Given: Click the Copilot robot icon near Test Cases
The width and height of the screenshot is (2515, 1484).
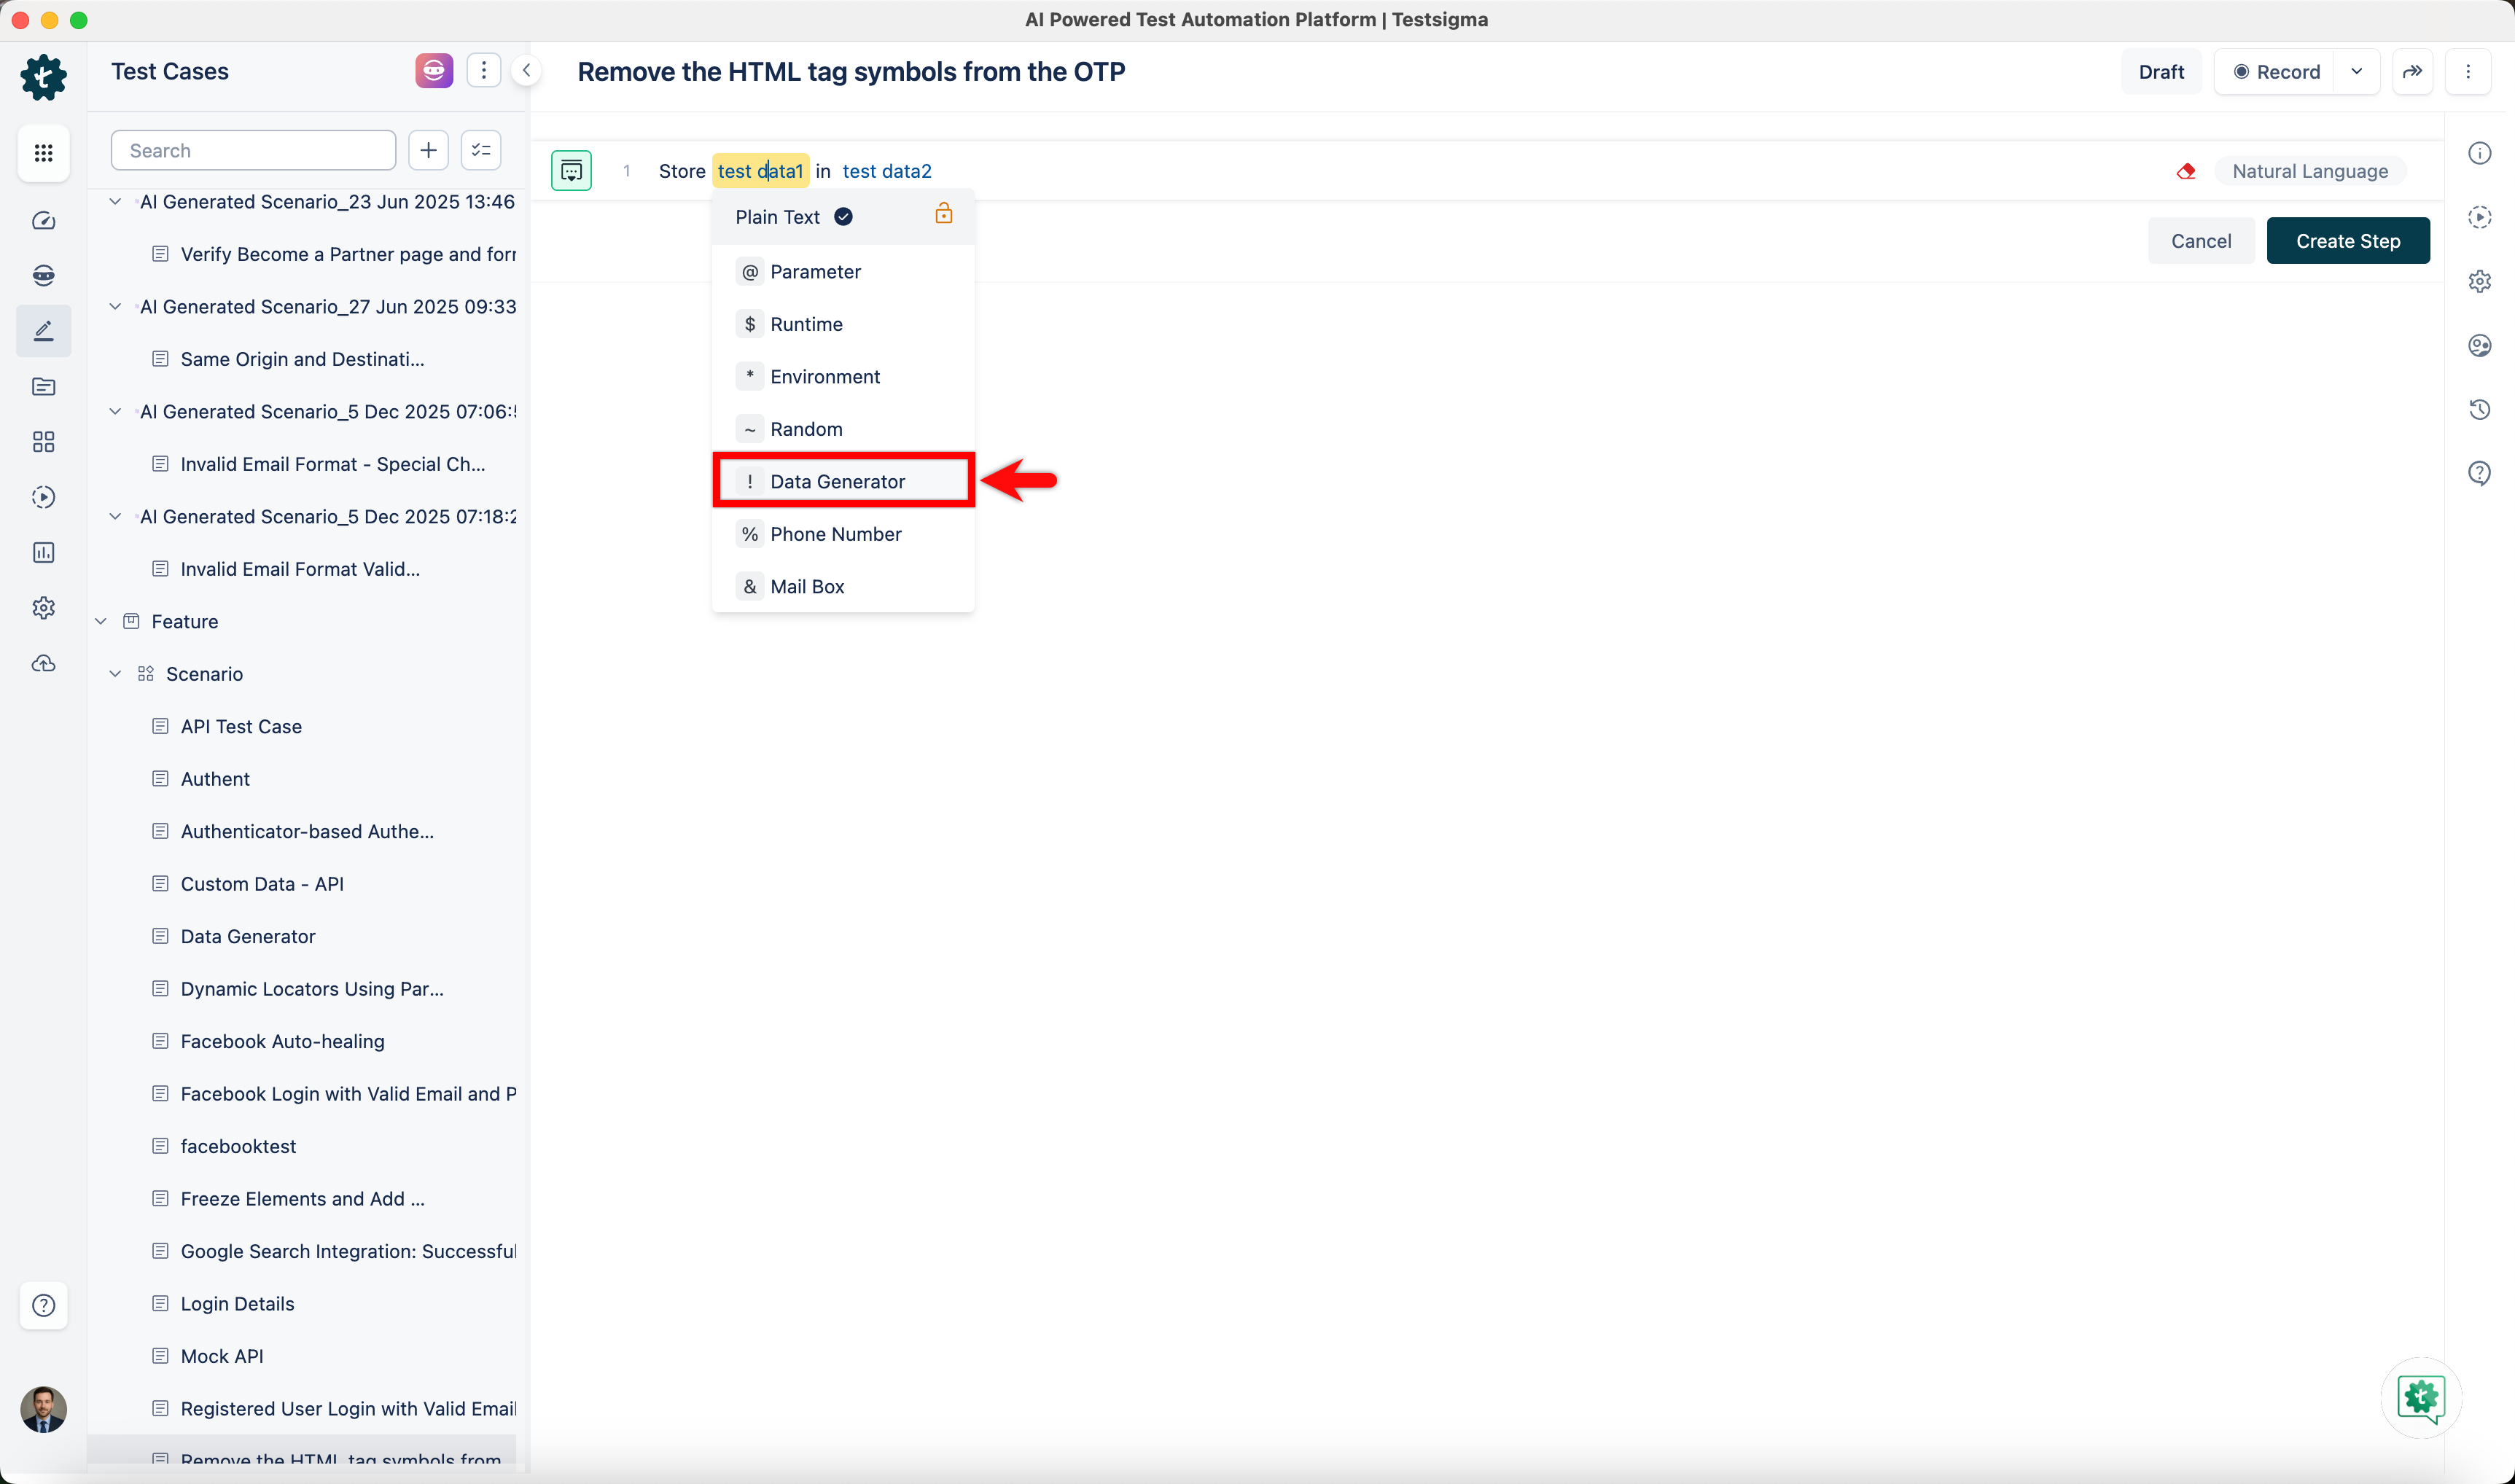Looking at the screenshot, I should point(434,71).
